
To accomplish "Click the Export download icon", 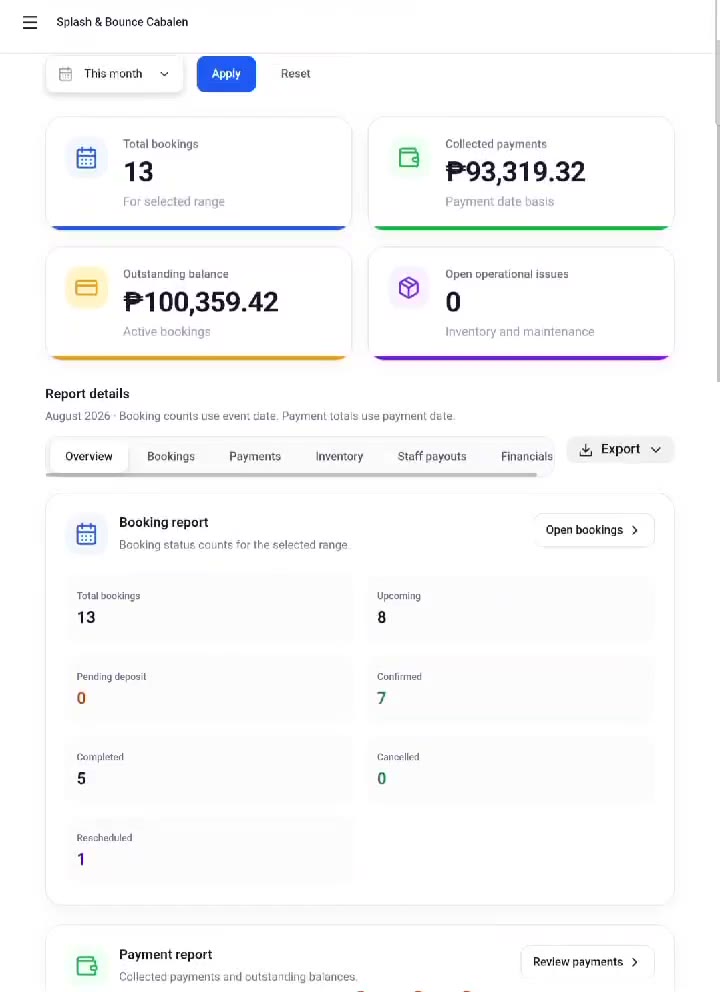I will point(586,450).
